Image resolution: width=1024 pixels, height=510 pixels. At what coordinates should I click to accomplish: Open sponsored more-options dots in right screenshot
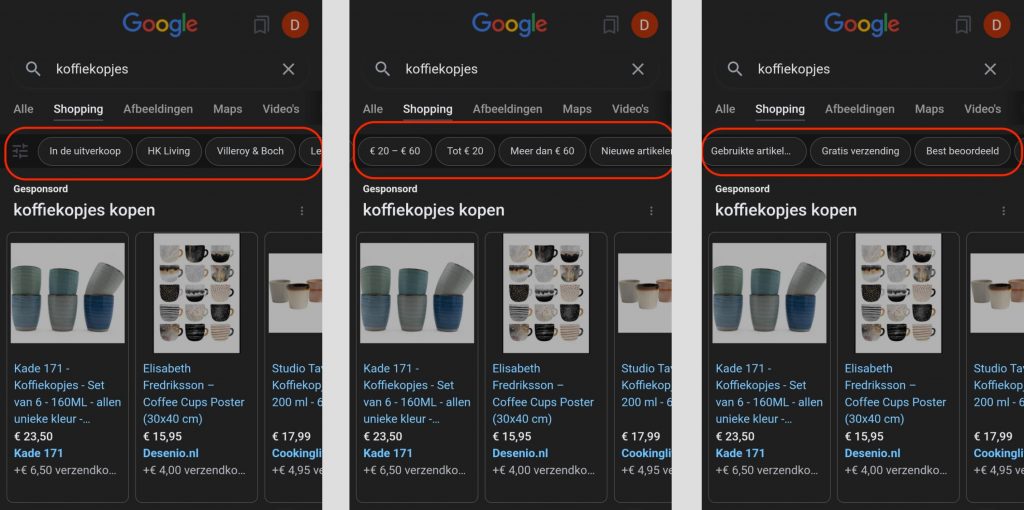point(1003,211)
